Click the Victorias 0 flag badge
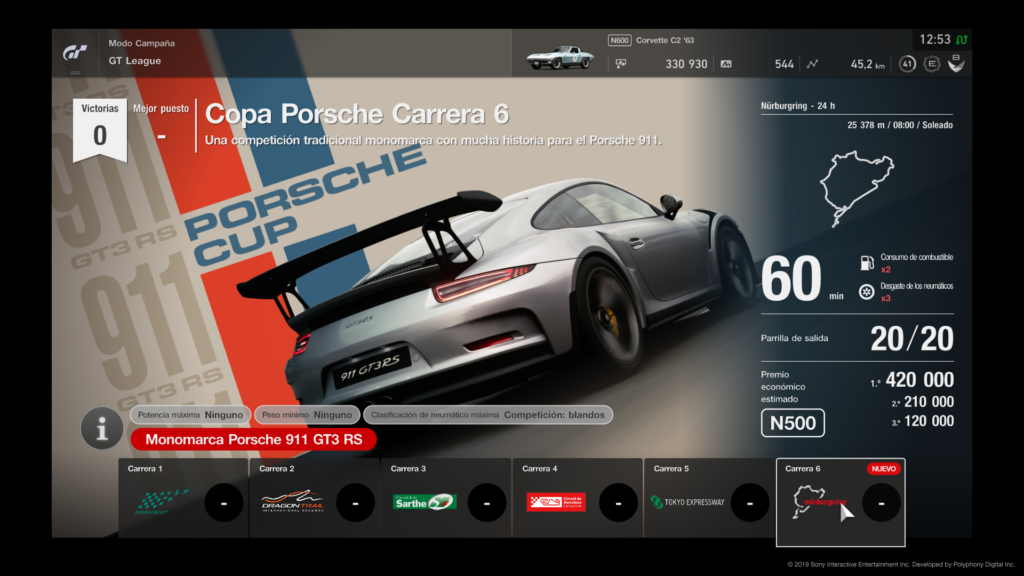This screenshot has height=576, width=1024. tap(100, 129)
